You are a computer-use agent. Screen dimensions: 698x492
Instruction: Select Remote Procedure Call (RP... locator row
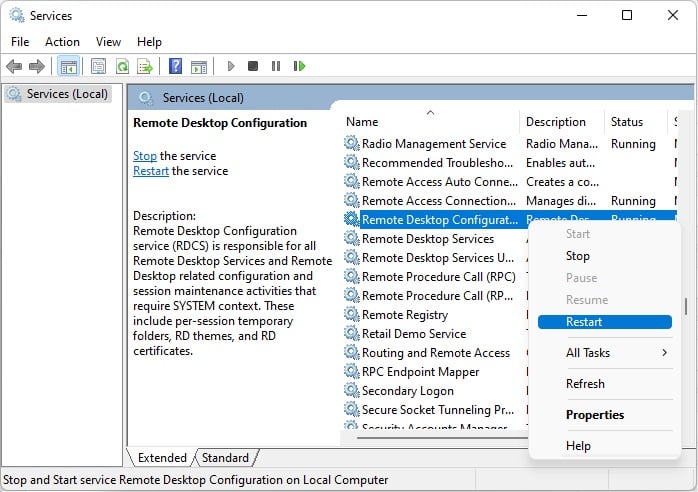[435, 296]
